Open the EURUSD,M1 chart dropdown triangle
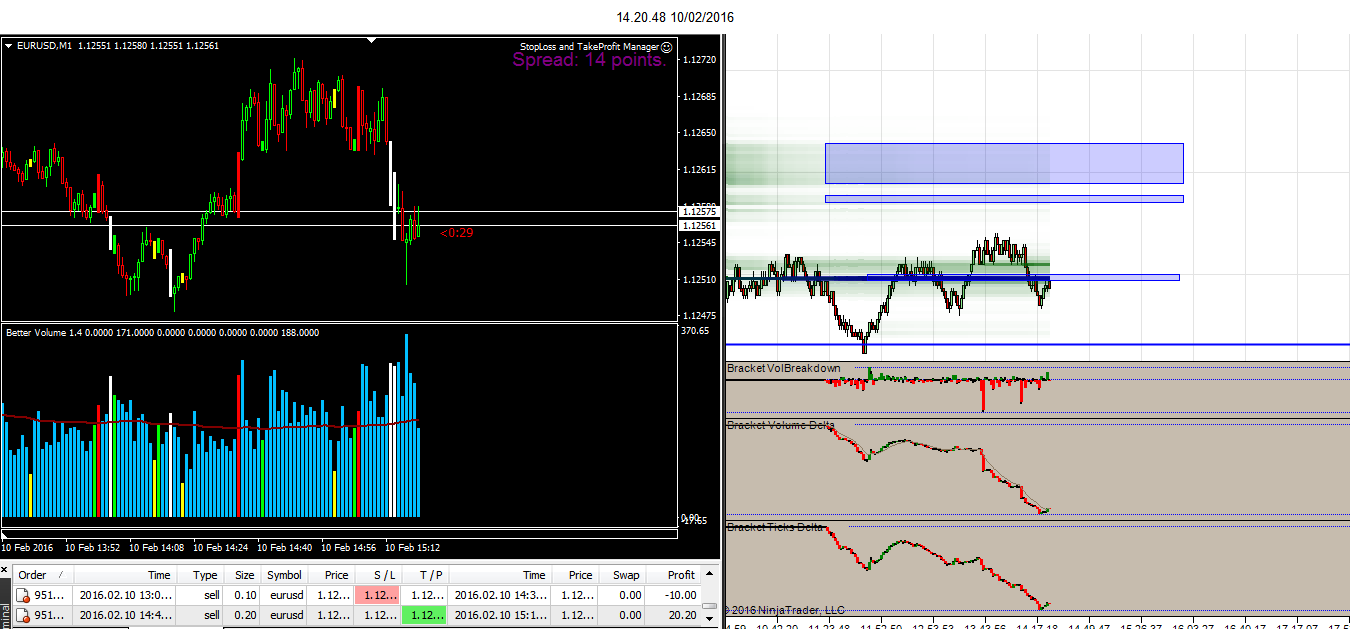The height and width of the screenshot is (629, 1350). 9,45
